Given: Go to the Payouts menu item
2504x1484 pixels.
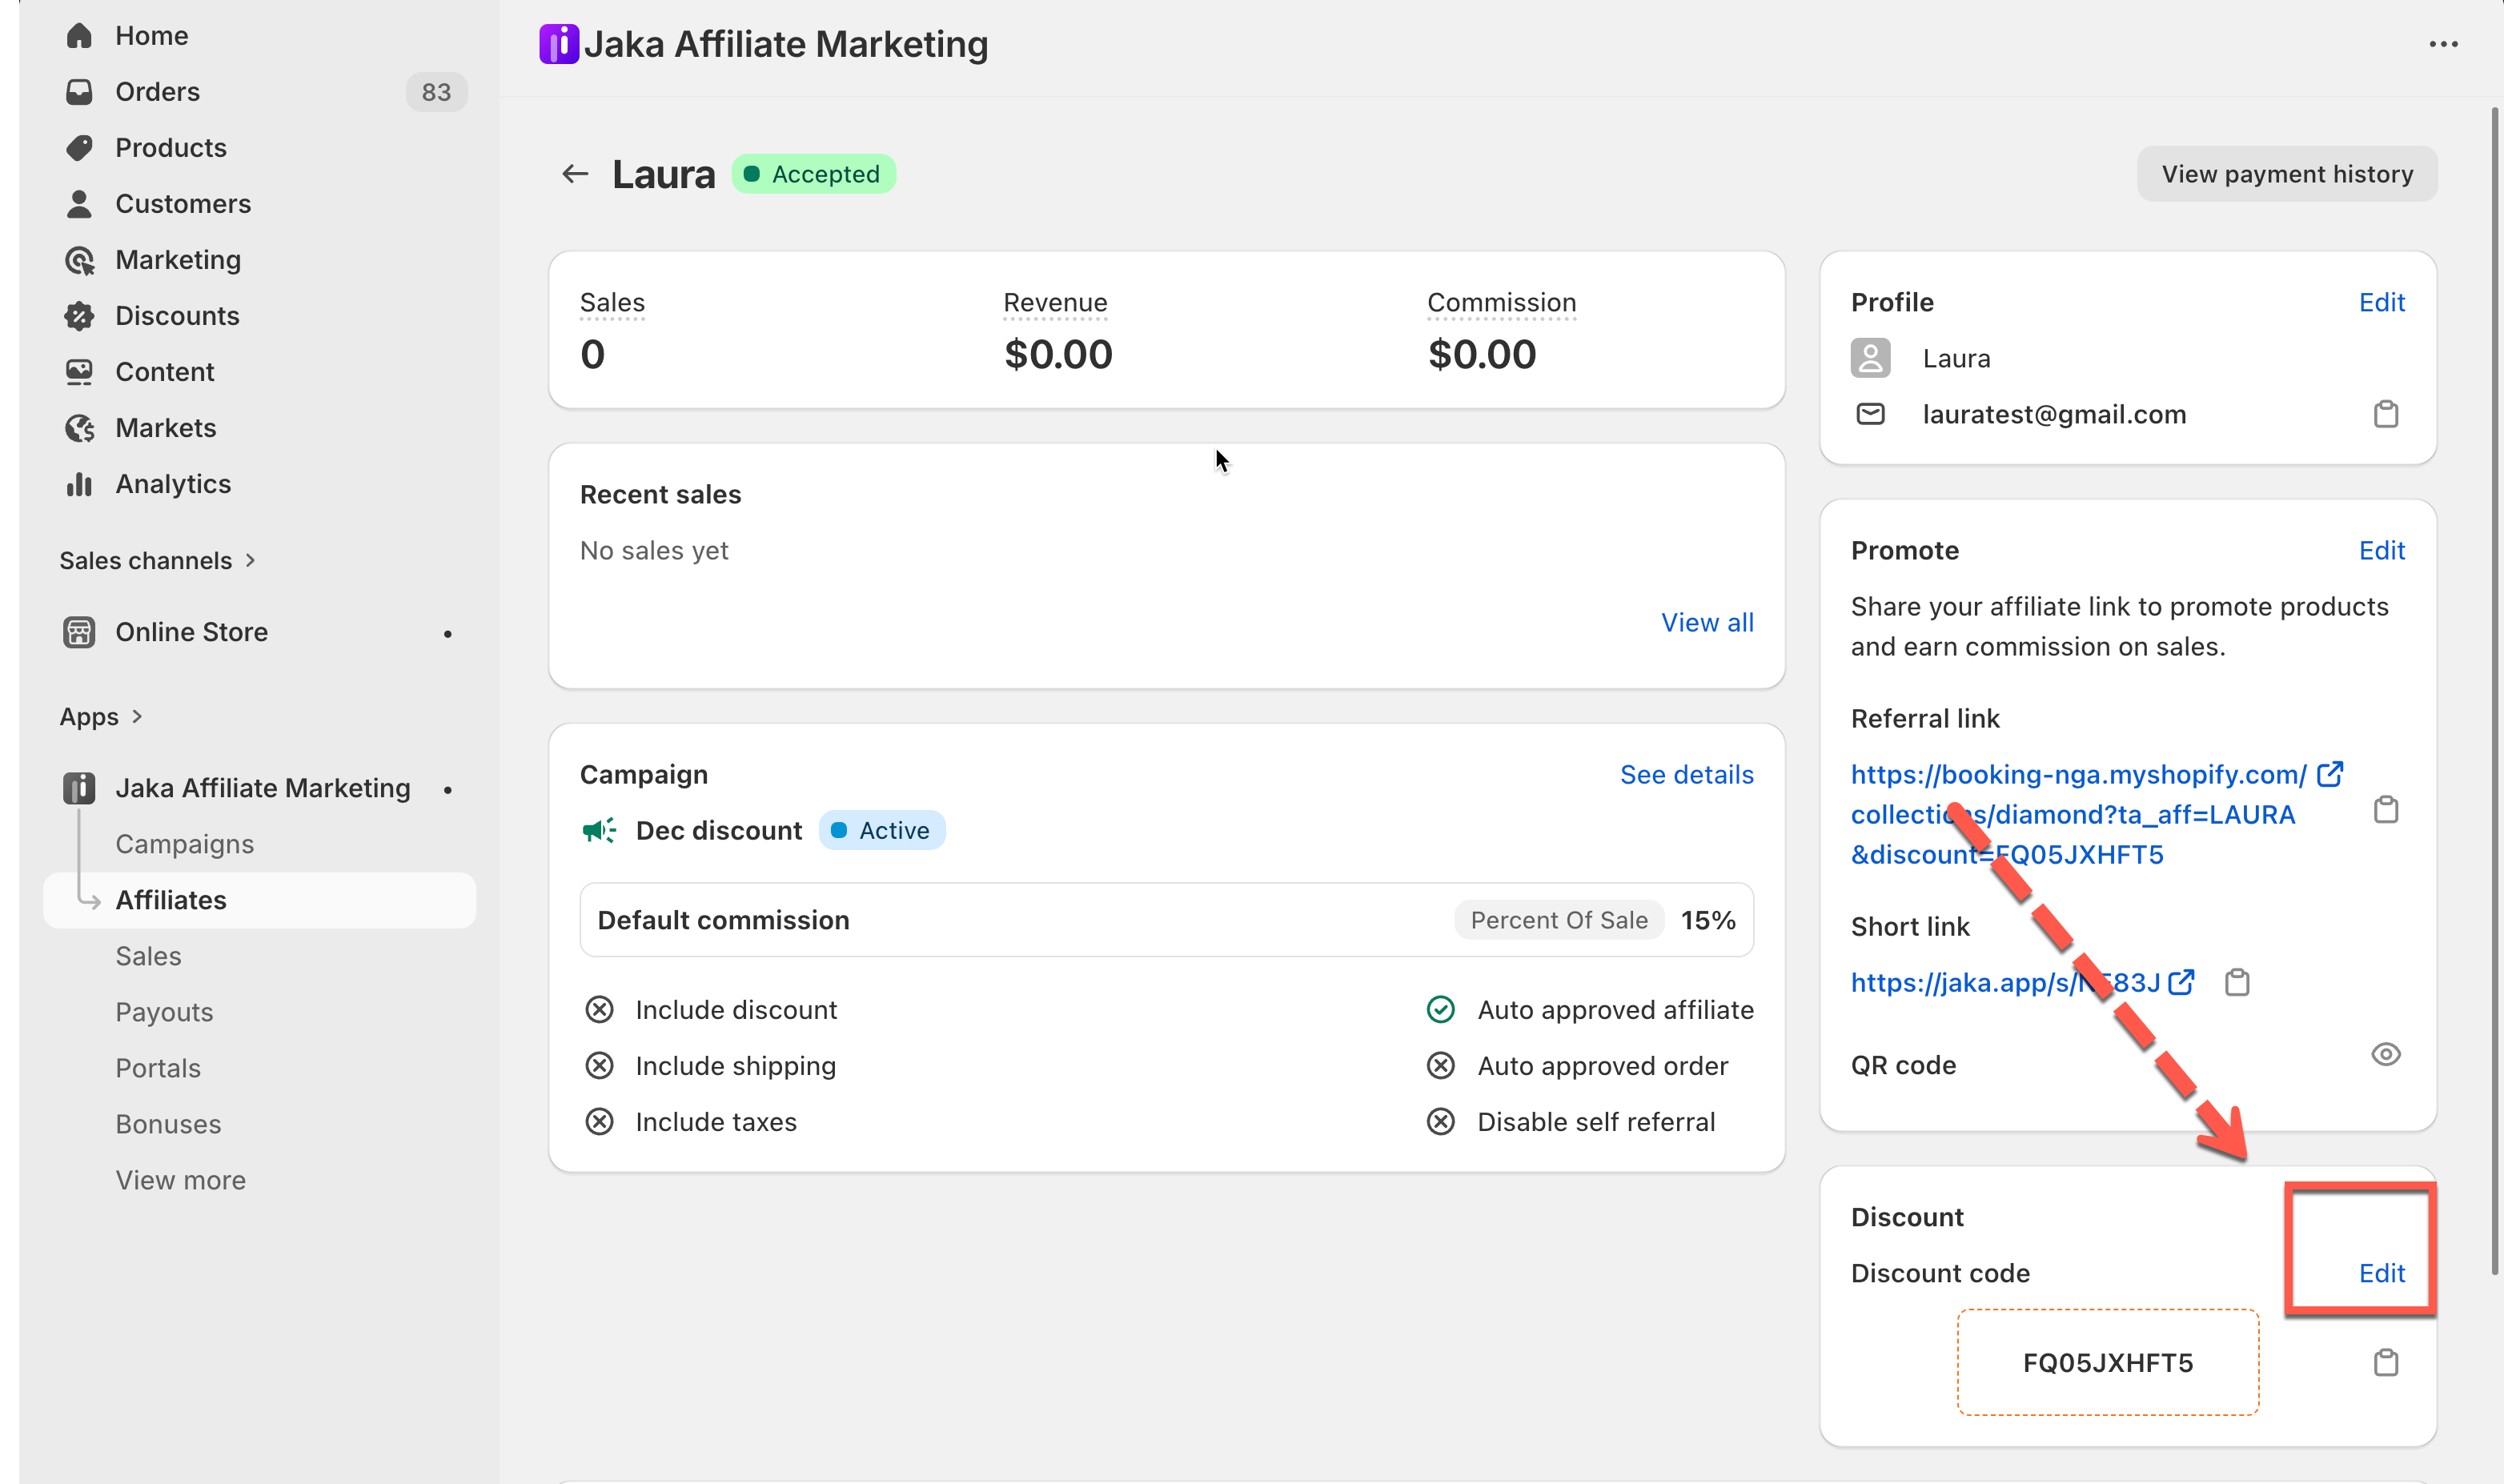Looking at the screenshot, I should 164,1012.
